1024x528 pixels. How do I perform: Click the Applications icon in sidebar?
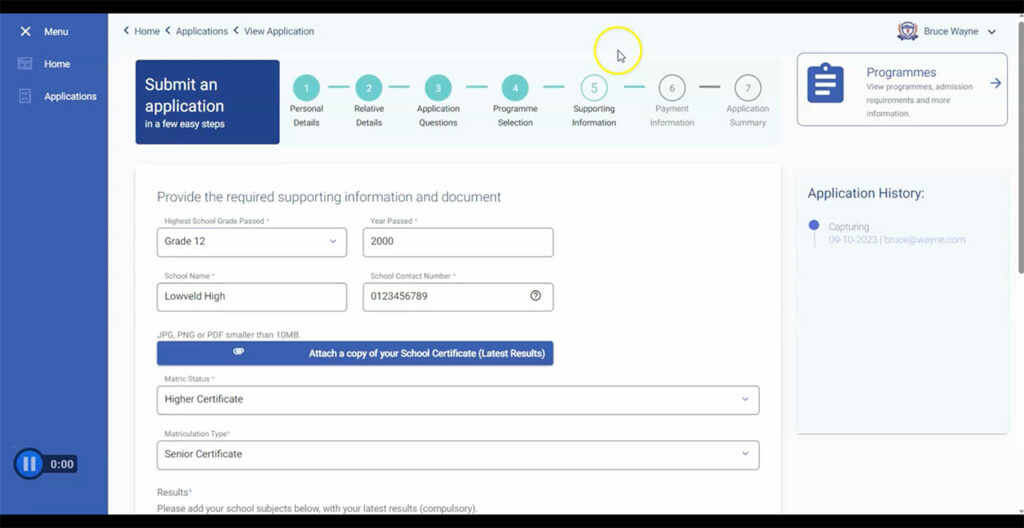(25, 96)
